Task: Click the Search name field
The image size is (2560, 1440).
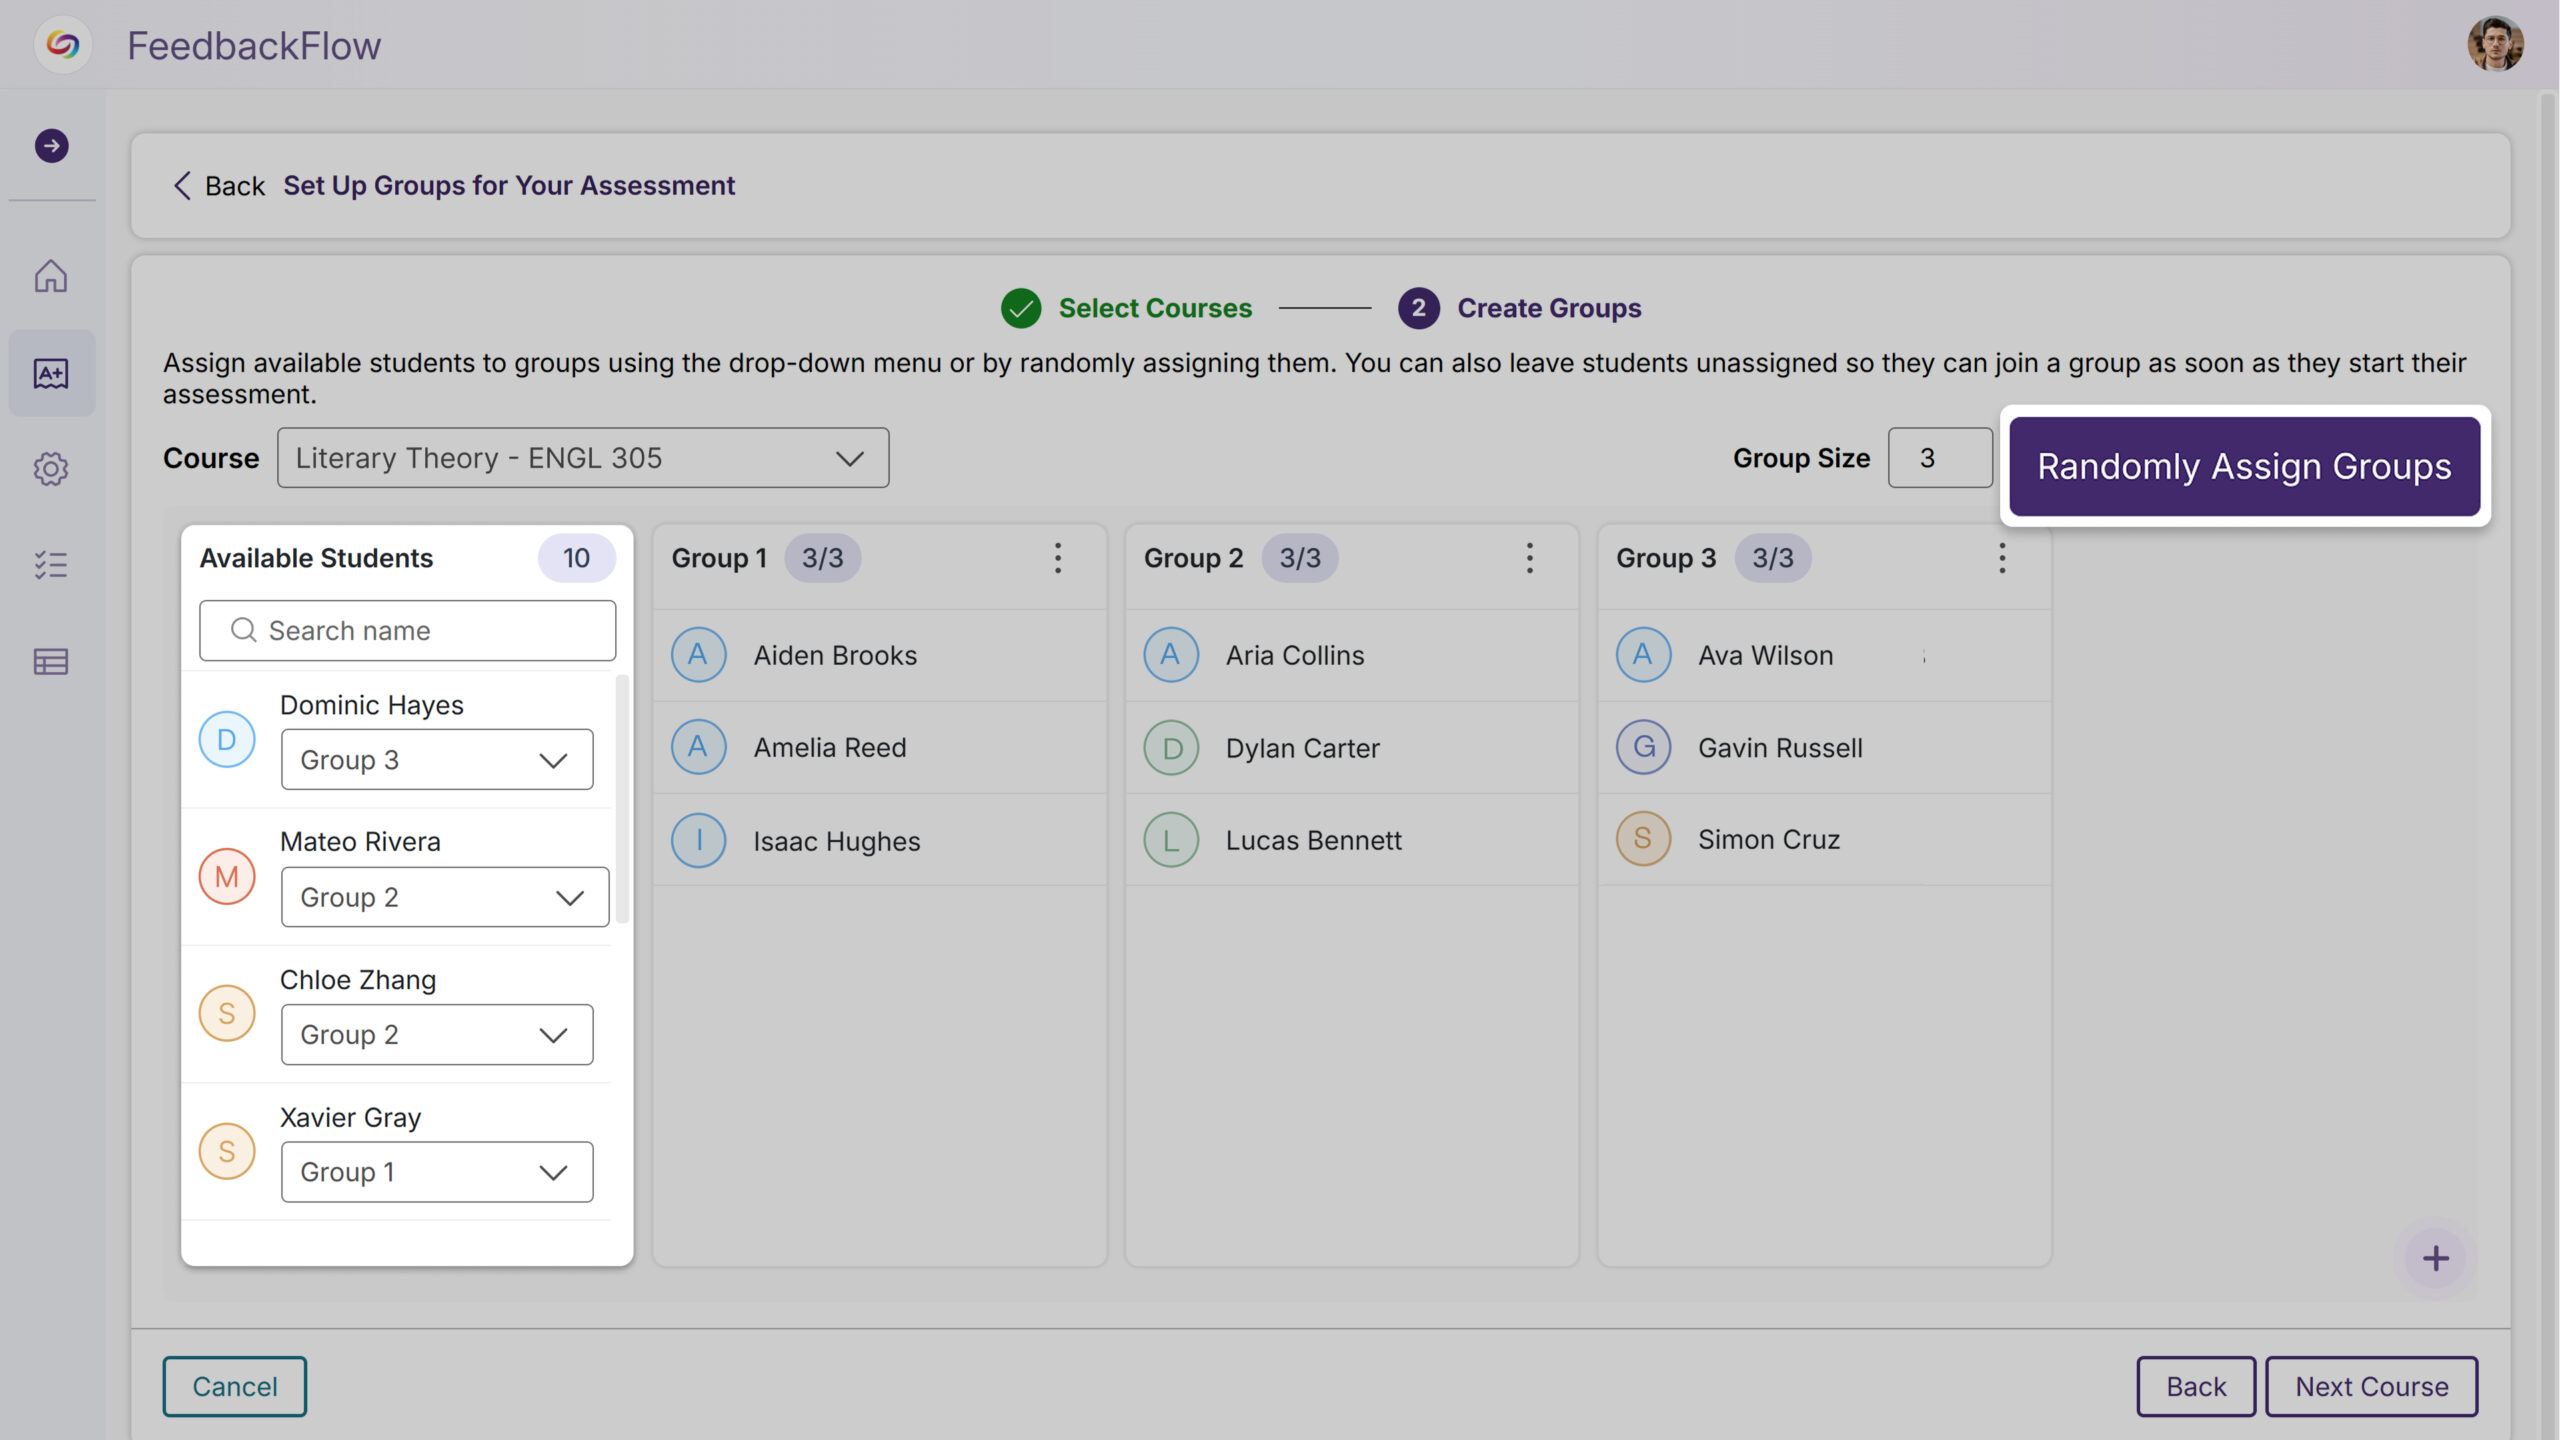Action: (x=408, y=631)
